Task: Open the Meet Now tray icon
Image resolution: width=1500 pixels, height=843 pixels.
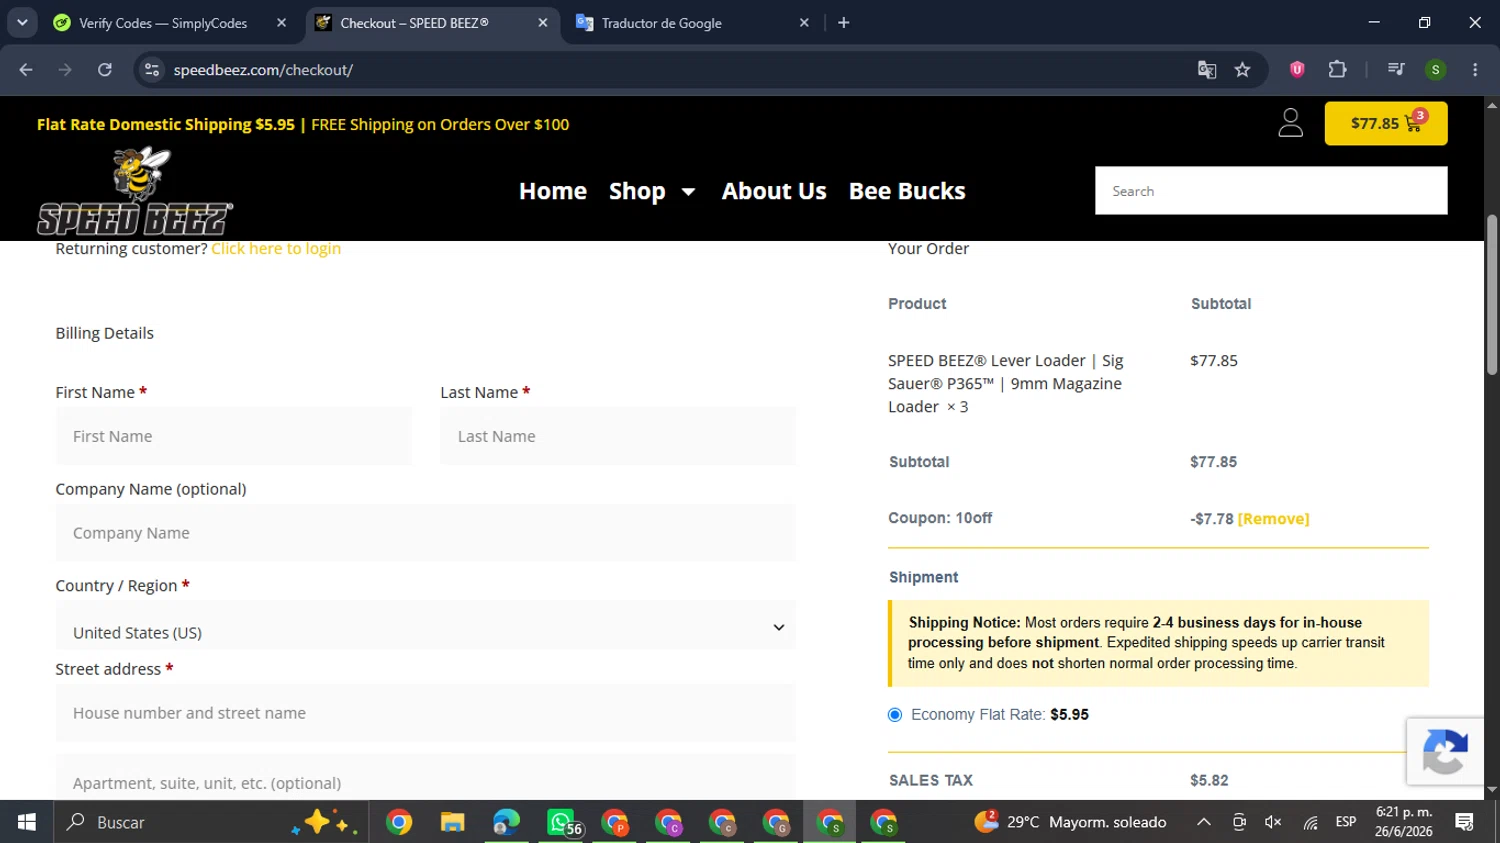Action: click(x=1239, y=822)
